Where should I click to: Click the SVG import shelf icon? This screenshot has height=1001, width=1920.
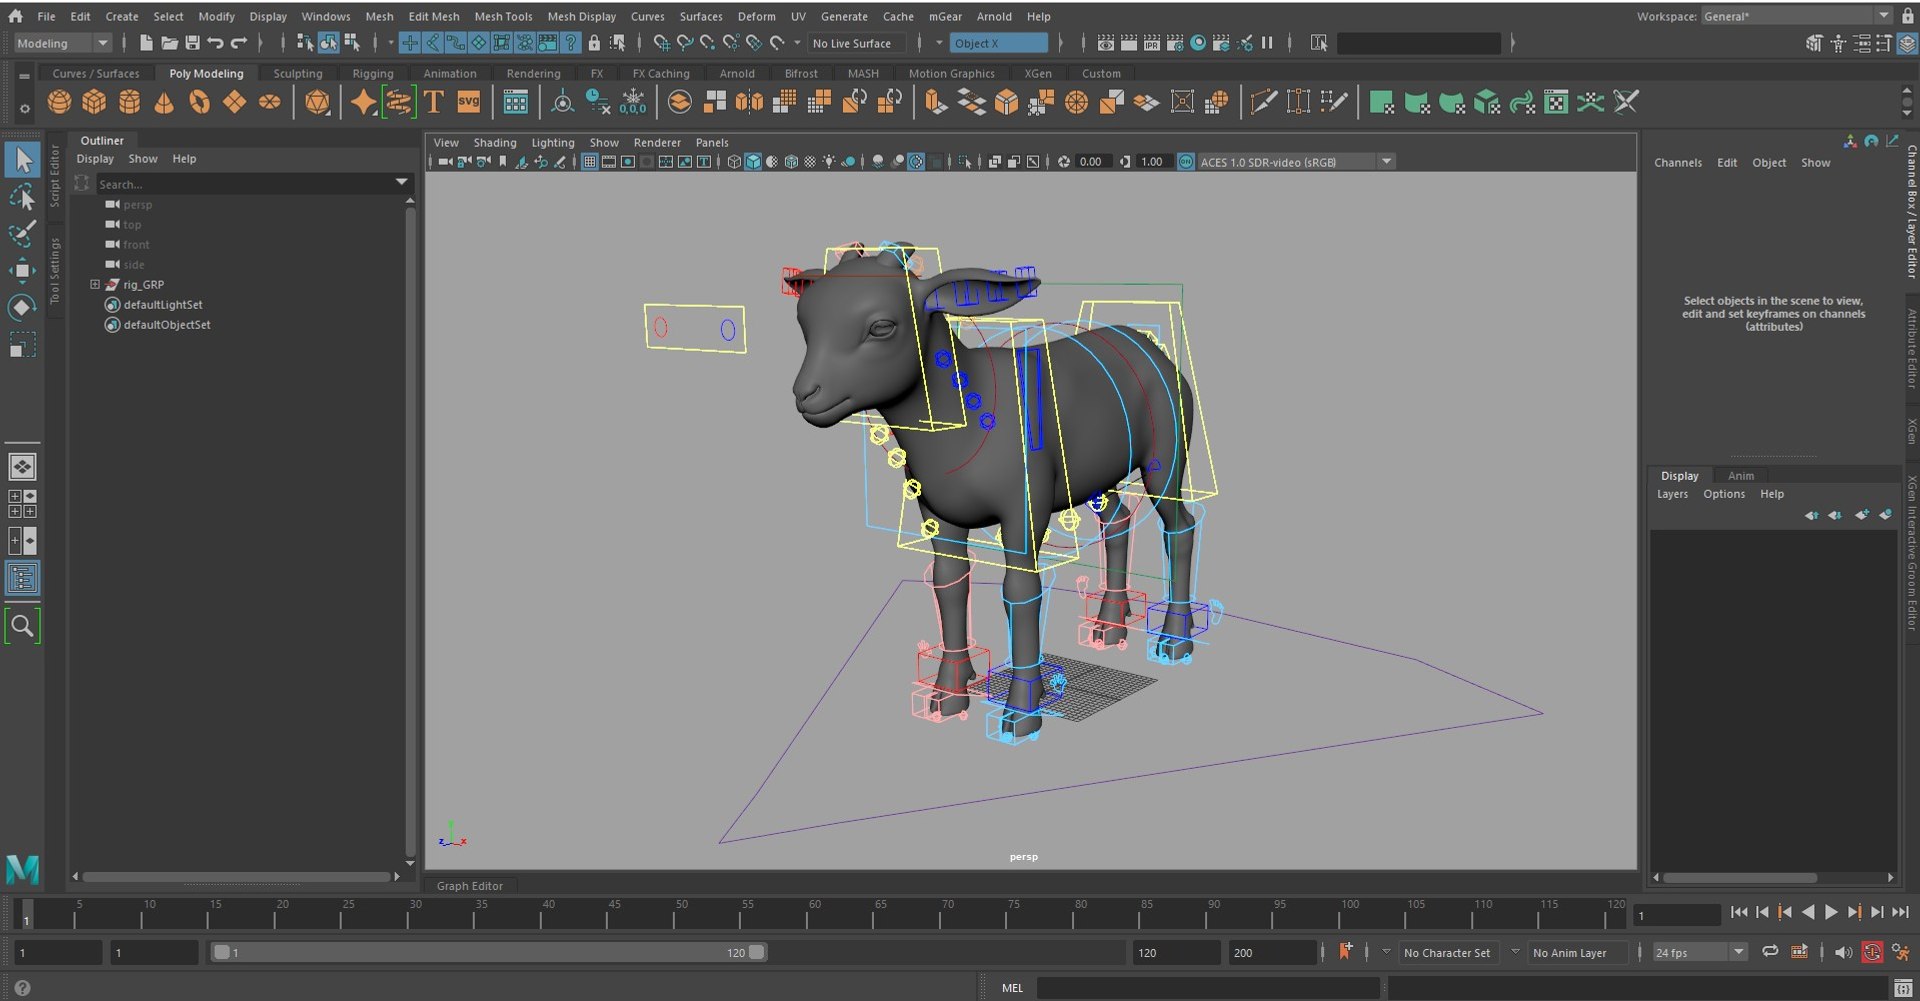point(468,102)
